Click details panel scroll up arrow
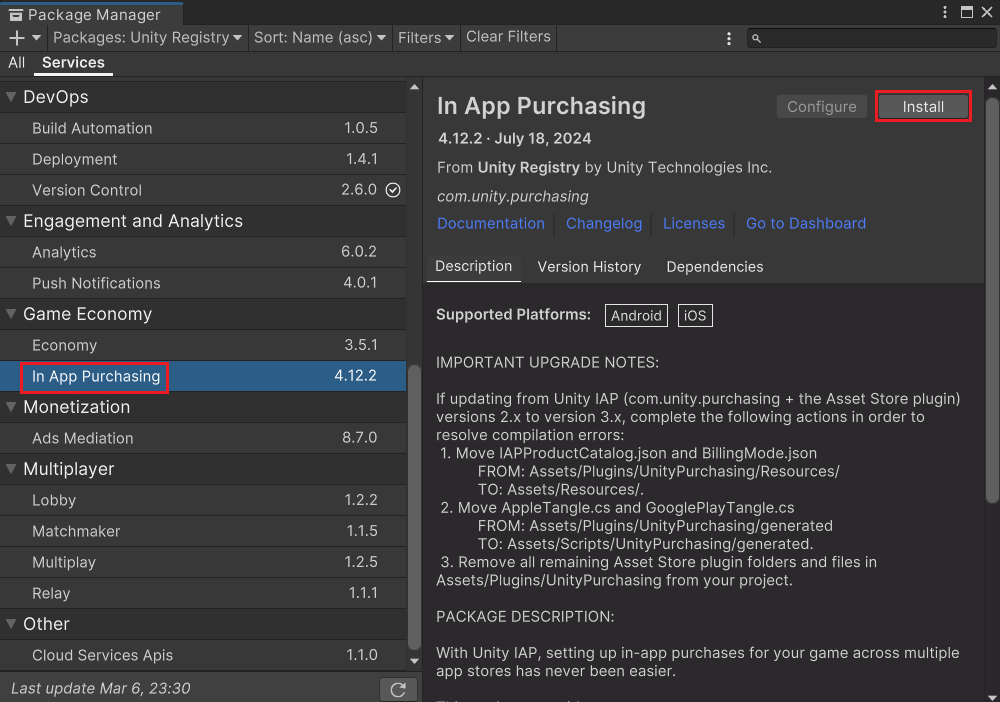This screenshot has width=1000, height=702. click(x=992, y=87)
